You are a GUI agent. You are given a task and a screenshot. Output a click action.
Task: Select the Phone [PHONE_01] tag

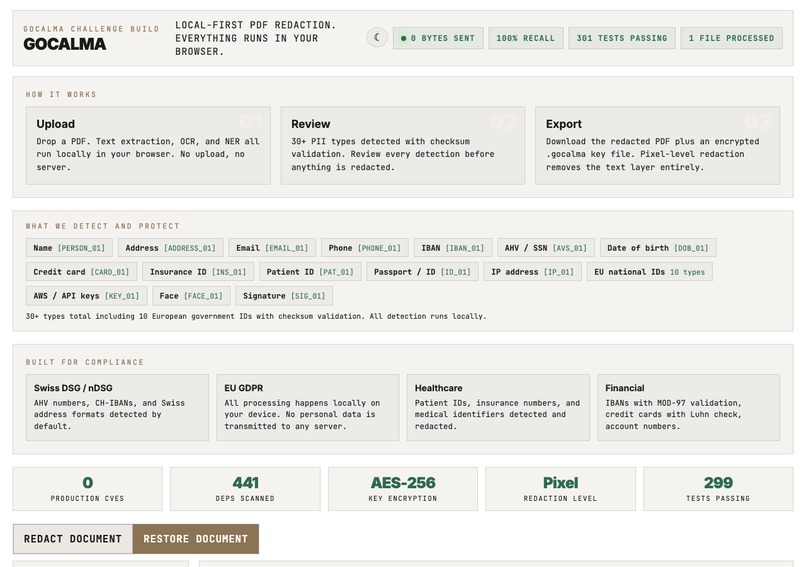click(x=365, y=248)
